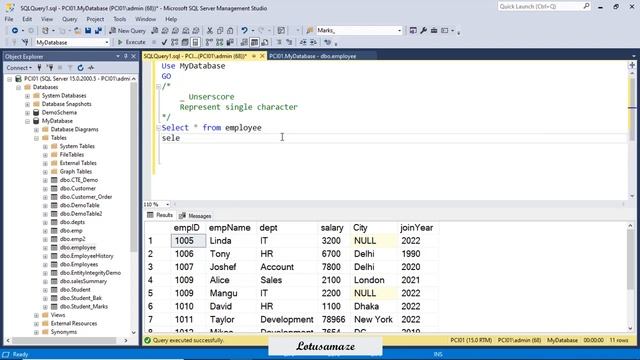Open the File menu
The image size is (640, 360).
point(9,19)
